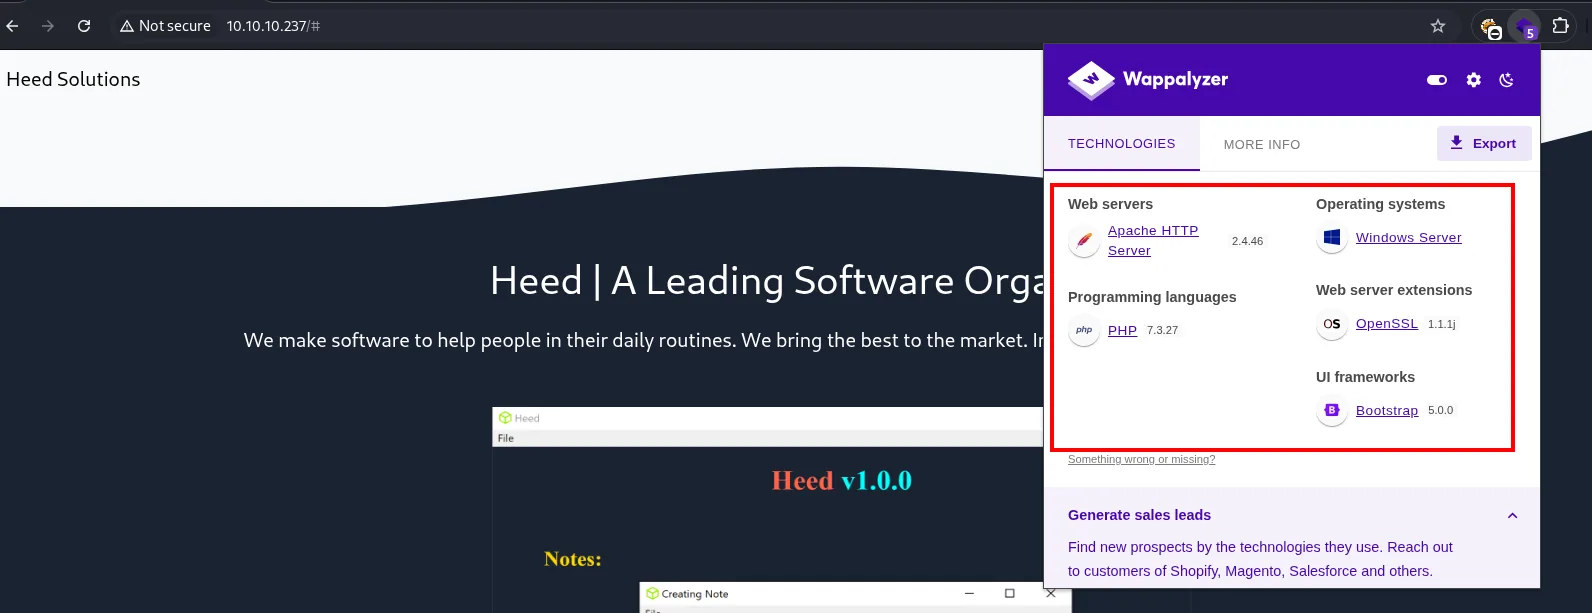Click the Web servers category heading
1592x613 pixels.
click(x=1110, y=204)
